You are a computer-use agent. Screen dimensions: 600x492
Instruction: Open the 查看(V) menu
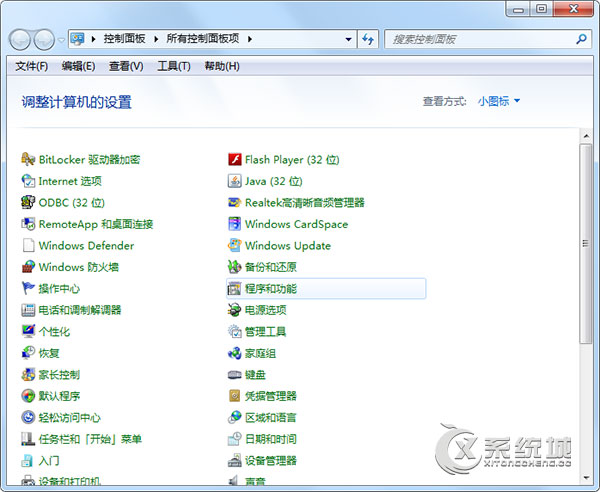[x=126, y=66]
